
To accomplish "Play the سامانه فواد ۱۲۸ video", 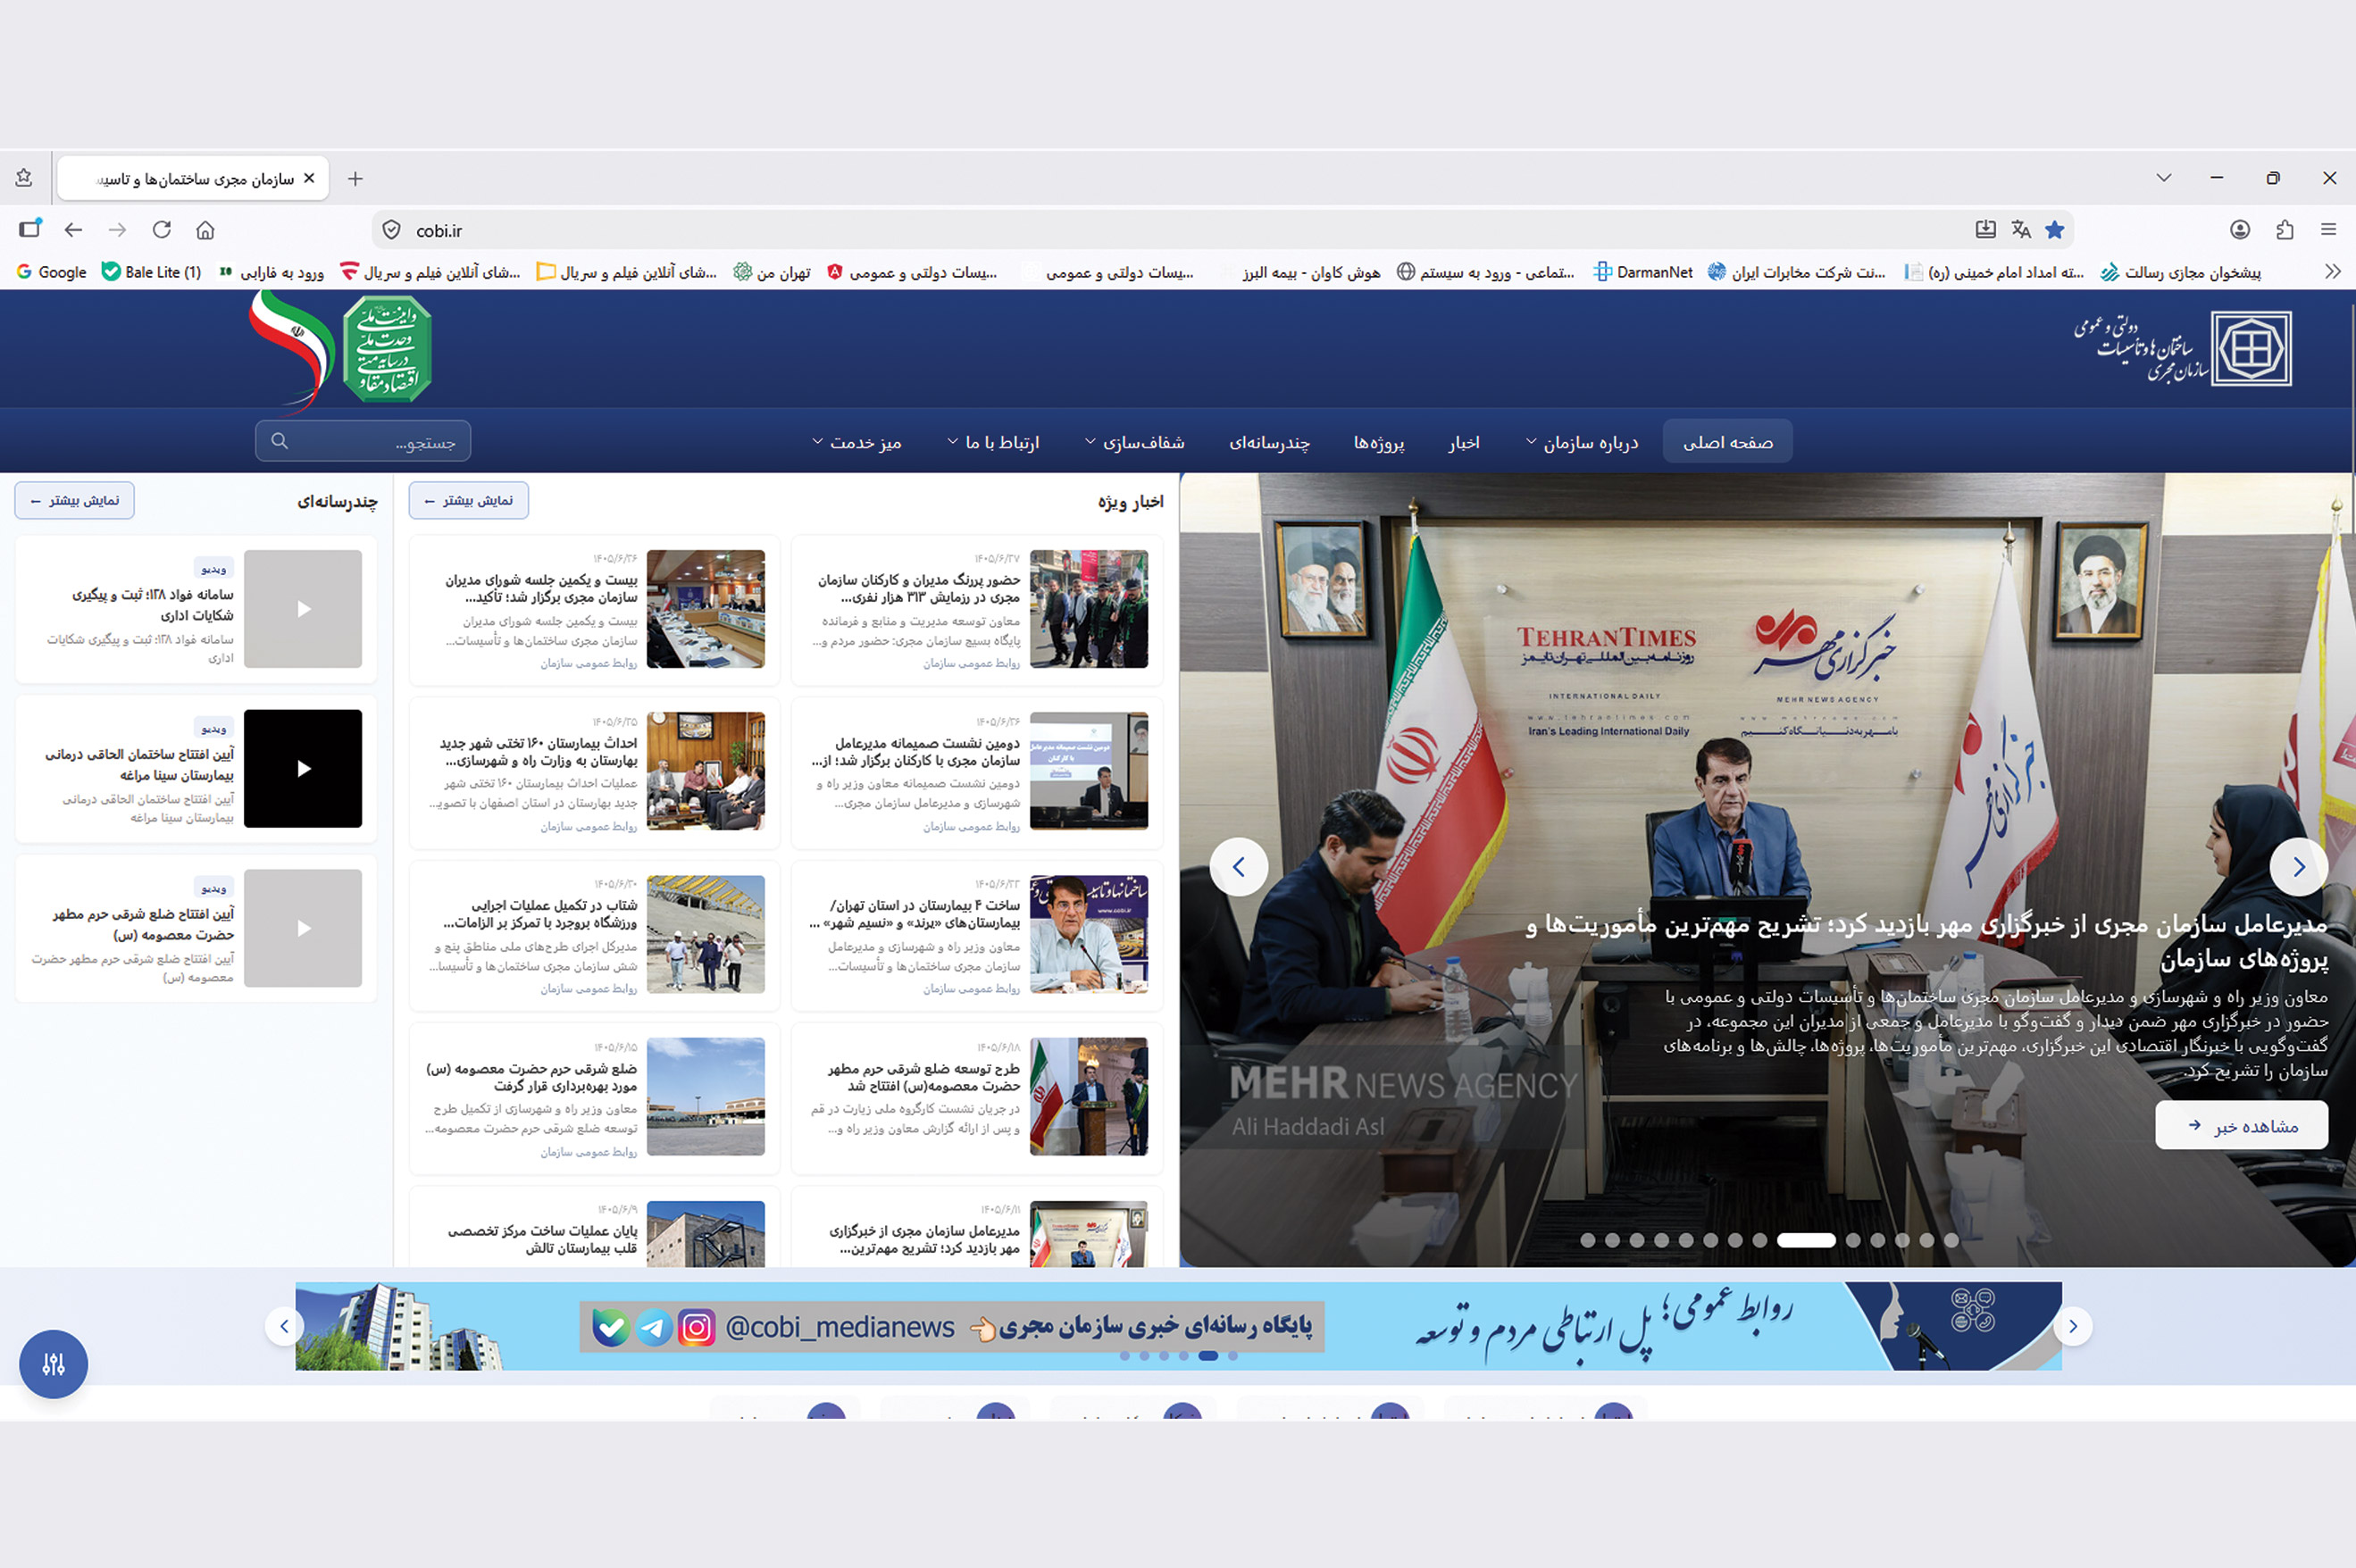I will coord(303,609).
